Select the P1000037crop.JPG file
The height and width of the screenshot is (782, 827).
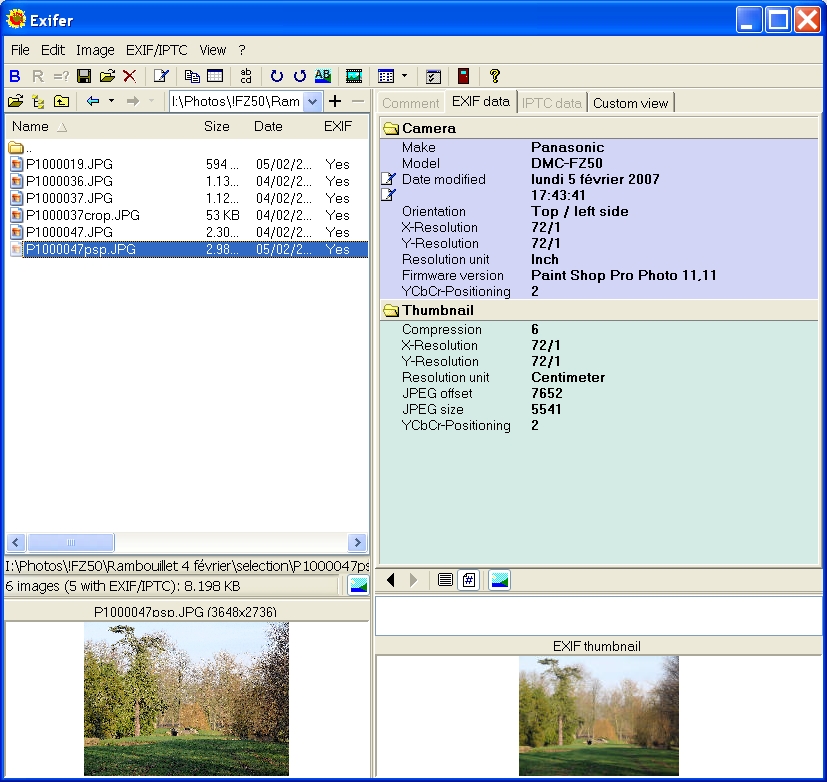click(x=83, y=215)
